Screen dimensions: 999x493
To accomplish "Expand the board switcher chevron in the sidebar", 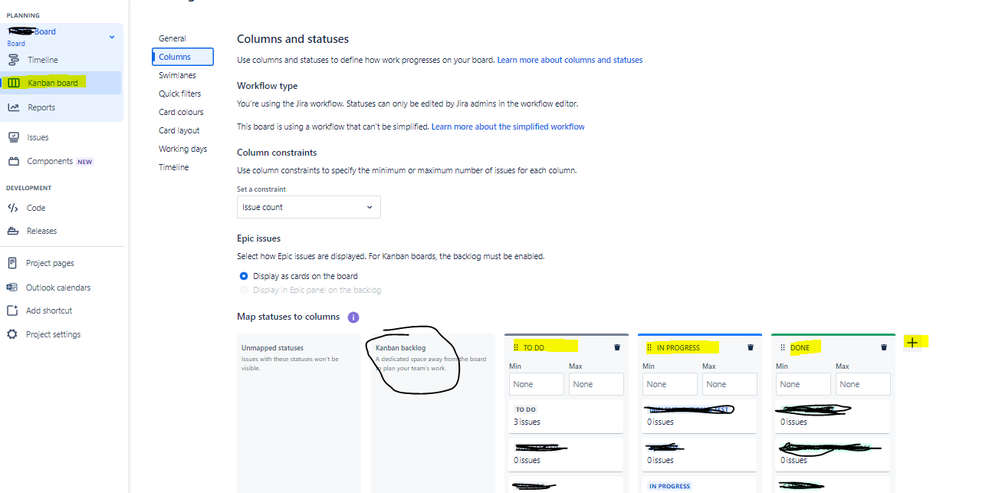I will 112,37.
